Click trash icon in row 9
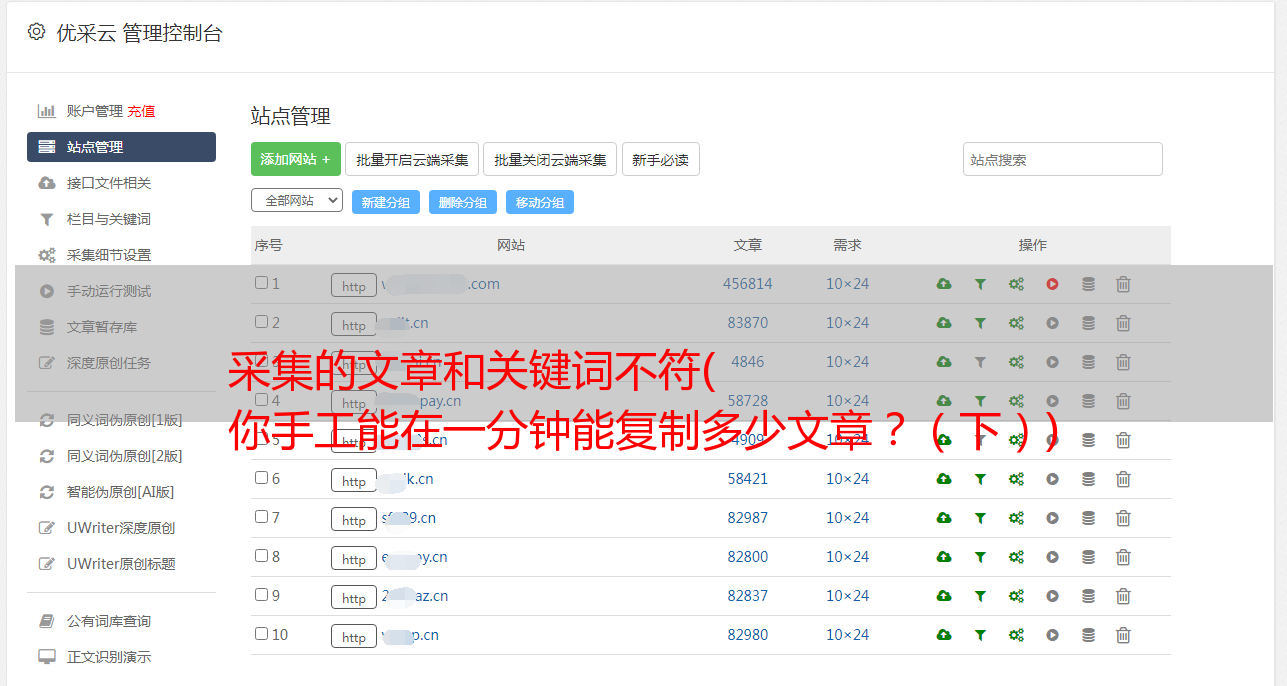This screenshot has width=1287, height=686. pos(1123,596)
